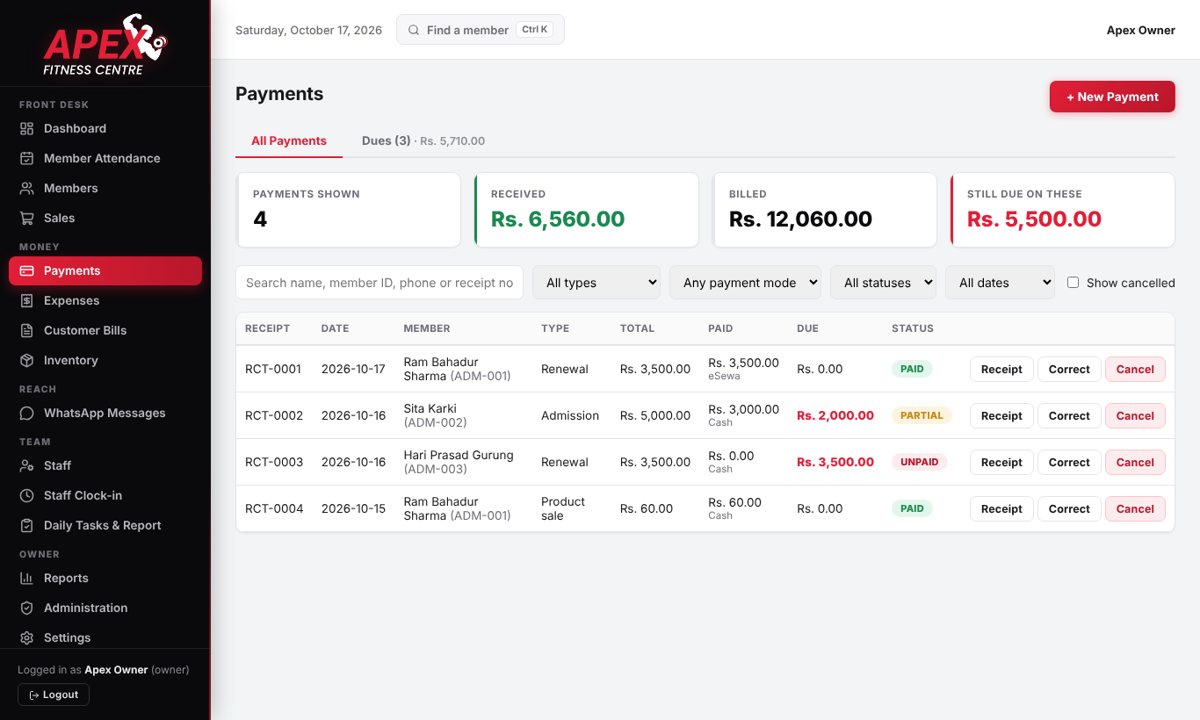The width and height of the screenshot is (1200, 720).
Task: Cancel payment RCT-0002
Action: pyautogui.click(x=1135, y=416)
